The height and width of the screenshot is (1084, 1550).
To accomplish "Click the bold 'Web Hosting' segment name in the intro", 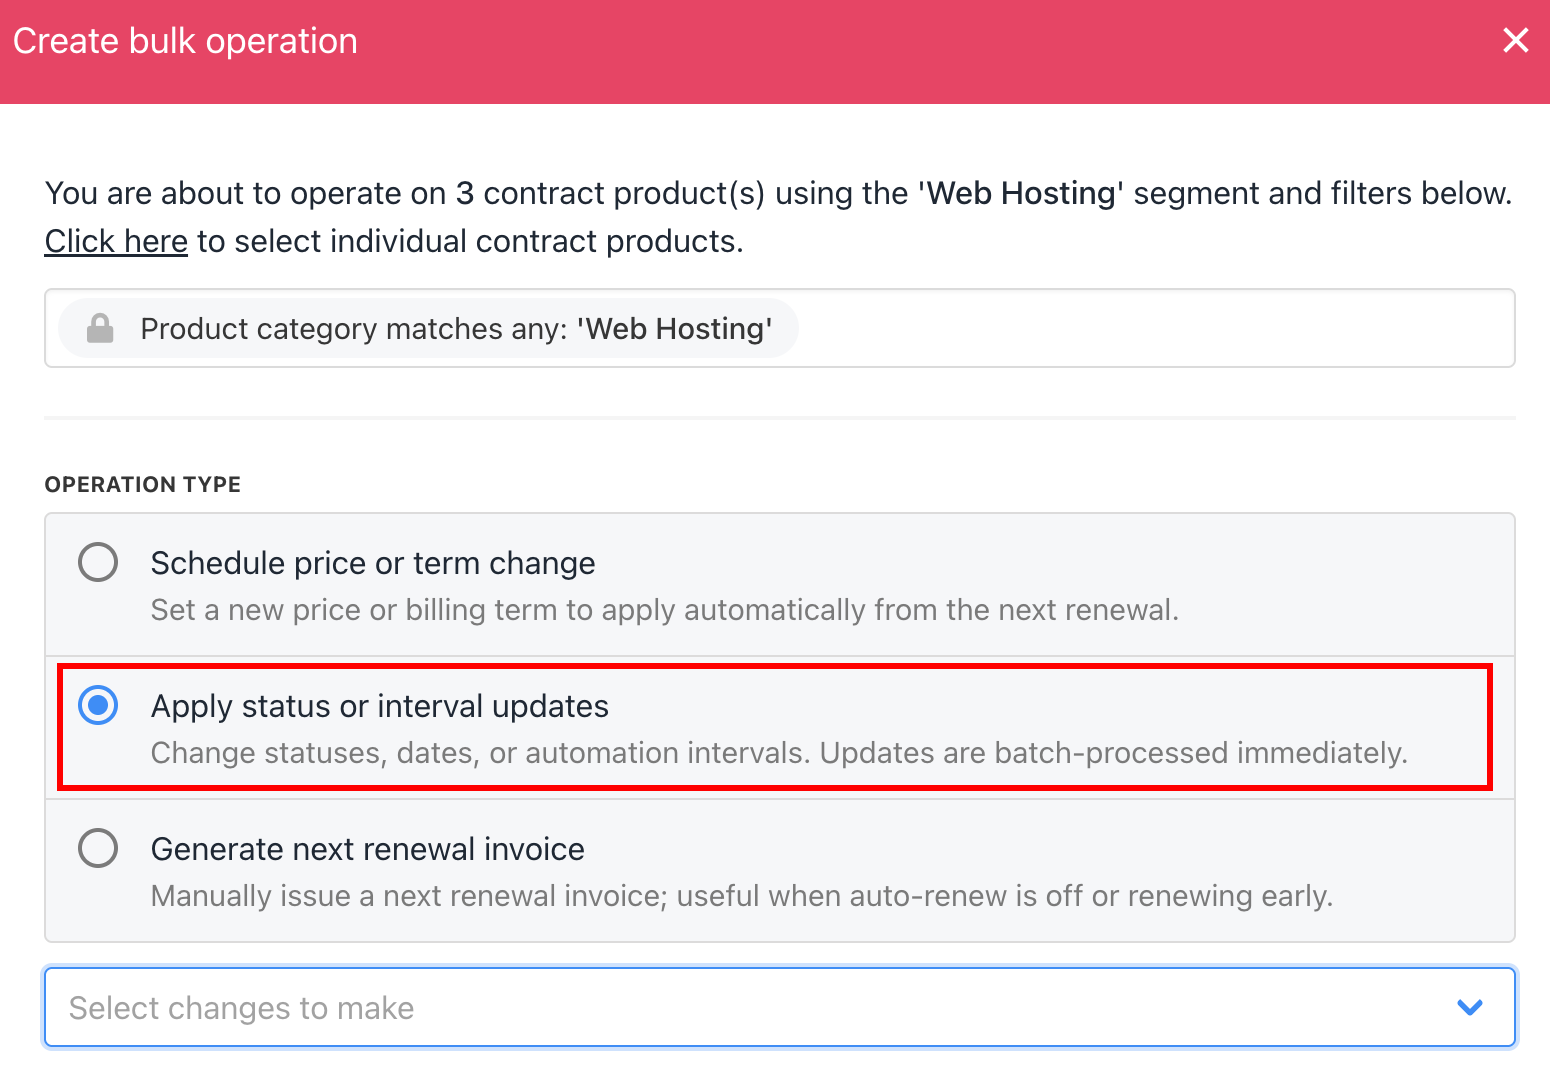I will click(x=1021, y=193).
